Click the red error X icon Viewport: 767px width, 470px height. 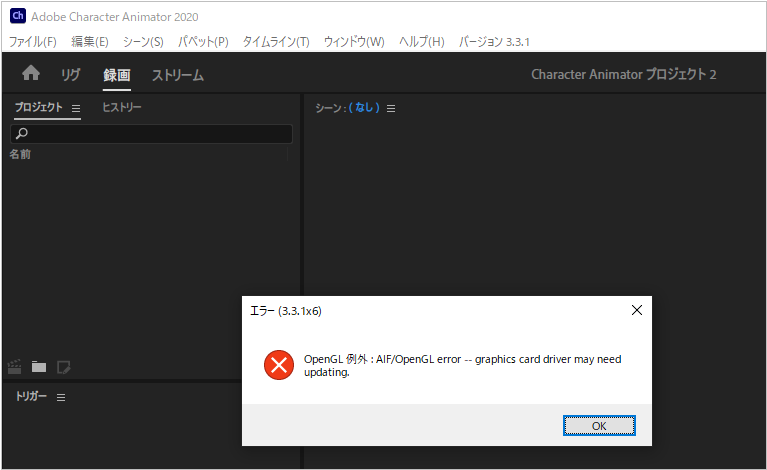tap(279, 365)
